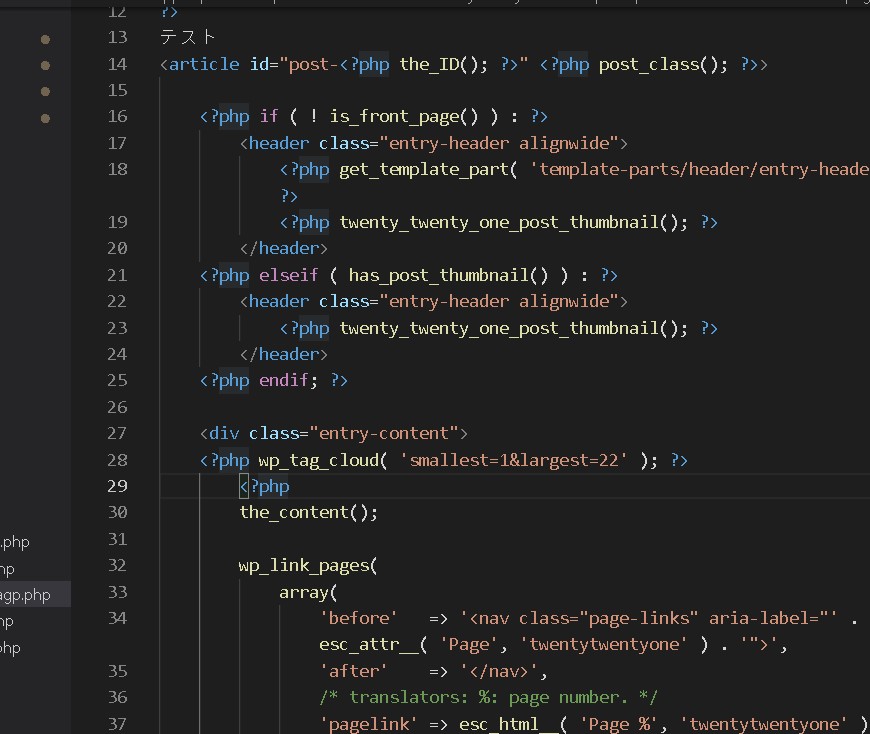The width and height of the screenshot is (870, 734).
Task: Click line number 34 in the gutter
Action: (116, 618)
